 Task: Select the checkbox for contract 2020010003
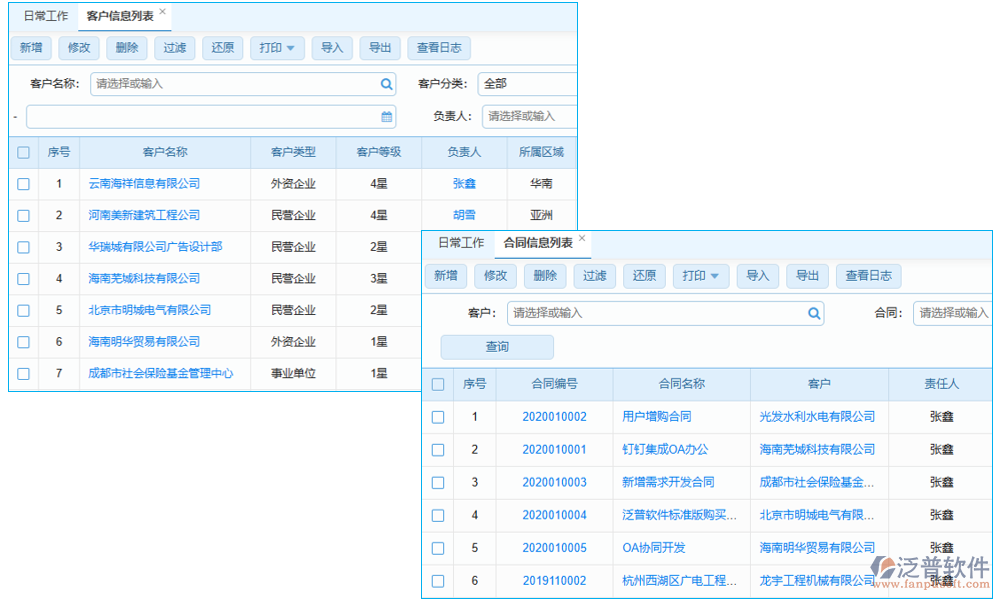[438, 483]
